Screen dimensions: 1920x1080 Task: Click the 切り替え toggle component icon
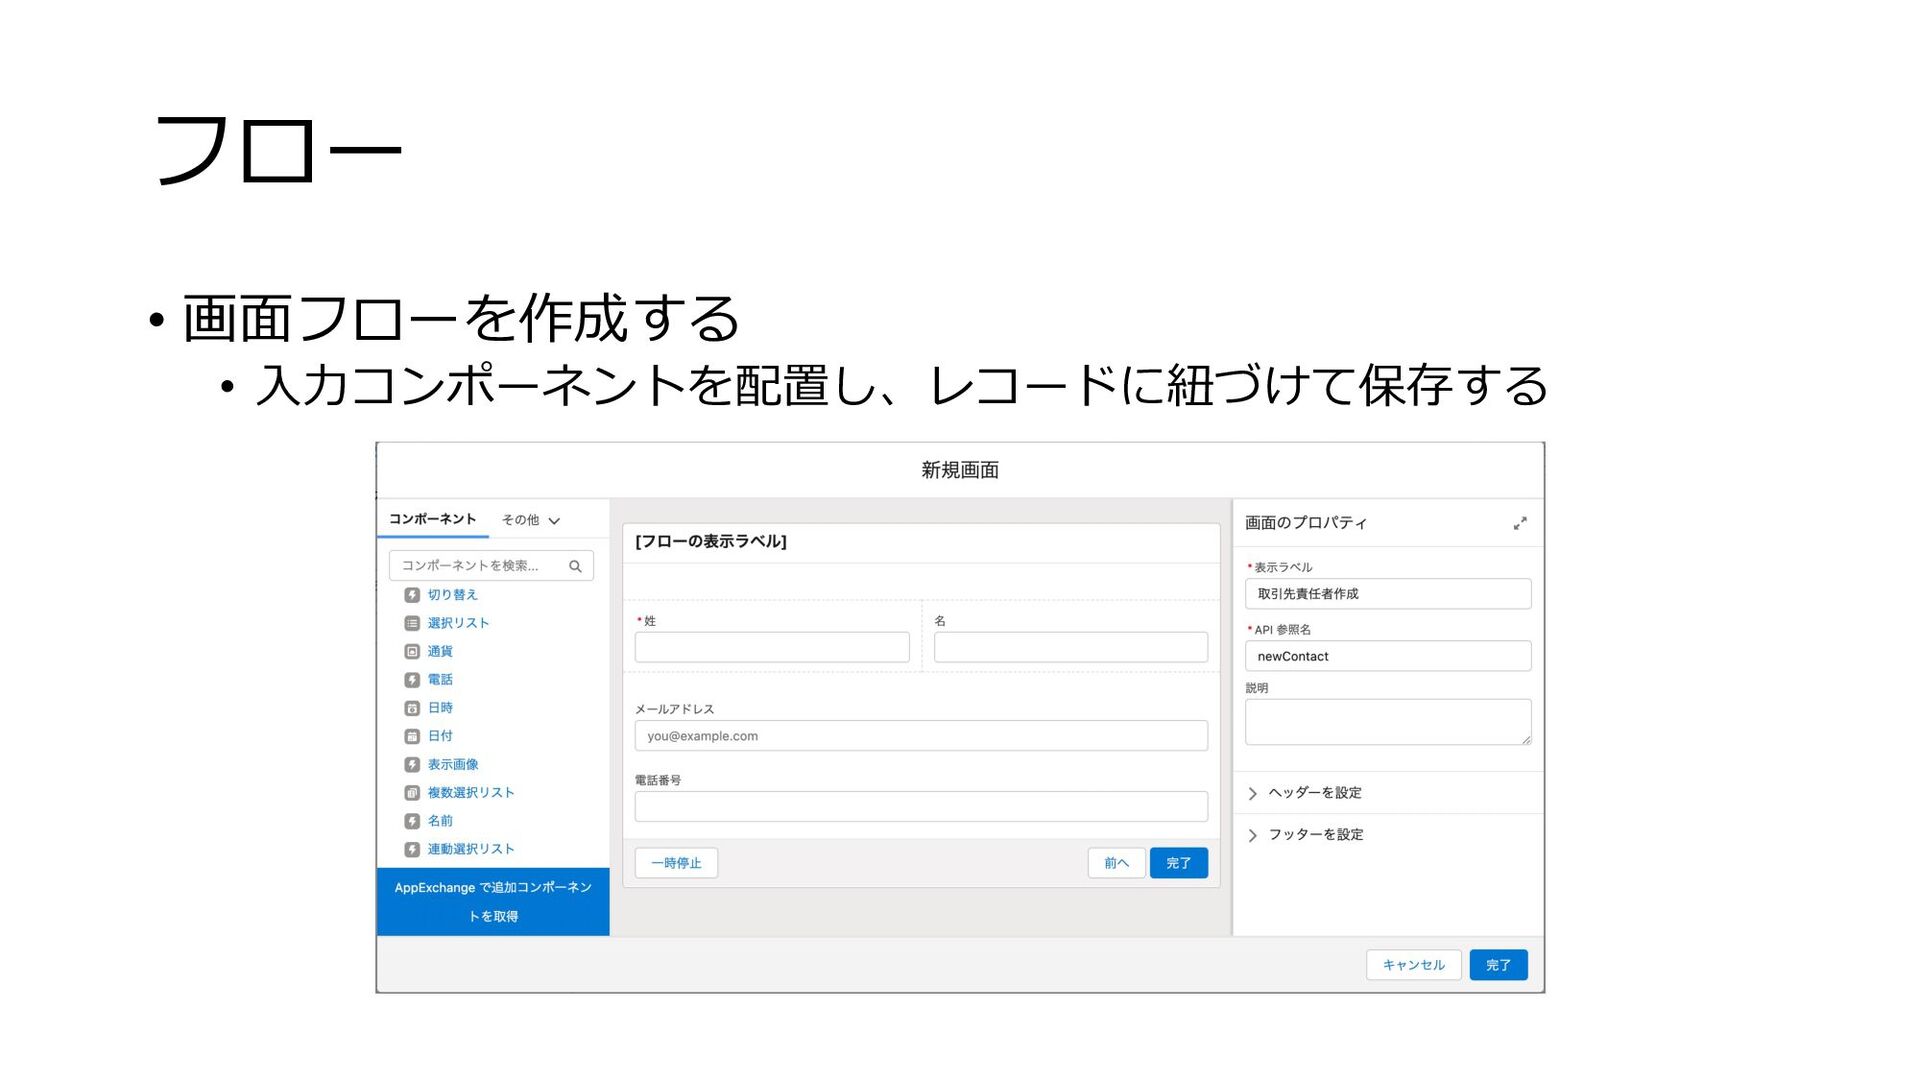point(411,595)
